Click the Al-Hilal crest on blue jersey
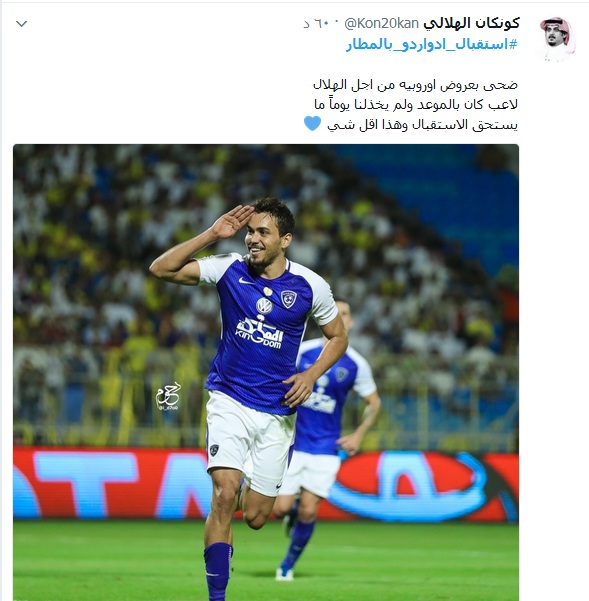This screenshot has width=589, height=601. coord(289,299)
